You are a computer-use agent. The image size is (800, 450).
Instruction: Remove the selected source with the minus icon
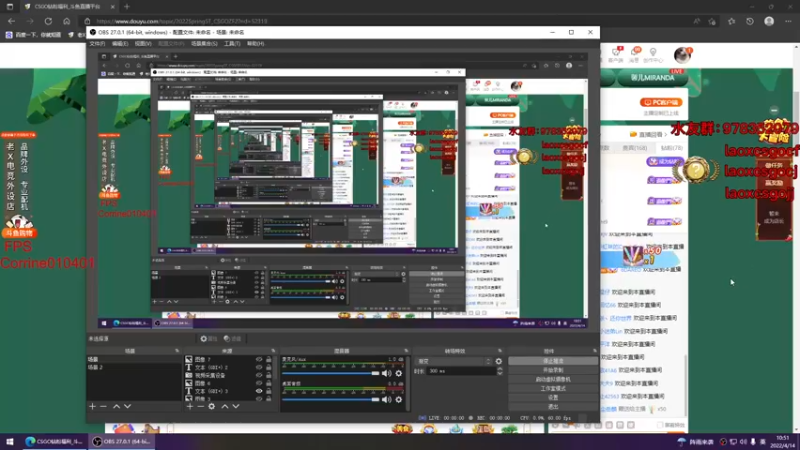coord(201,407)
